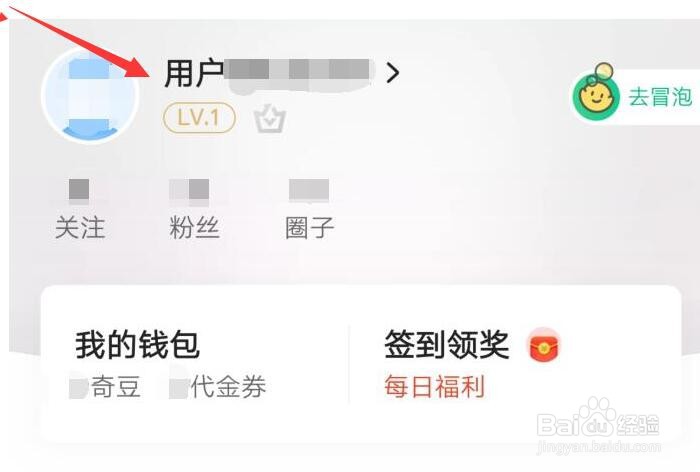Tap the green smiley bubble icon
Viewport: 700px width, 472px height.
point(596,95)
